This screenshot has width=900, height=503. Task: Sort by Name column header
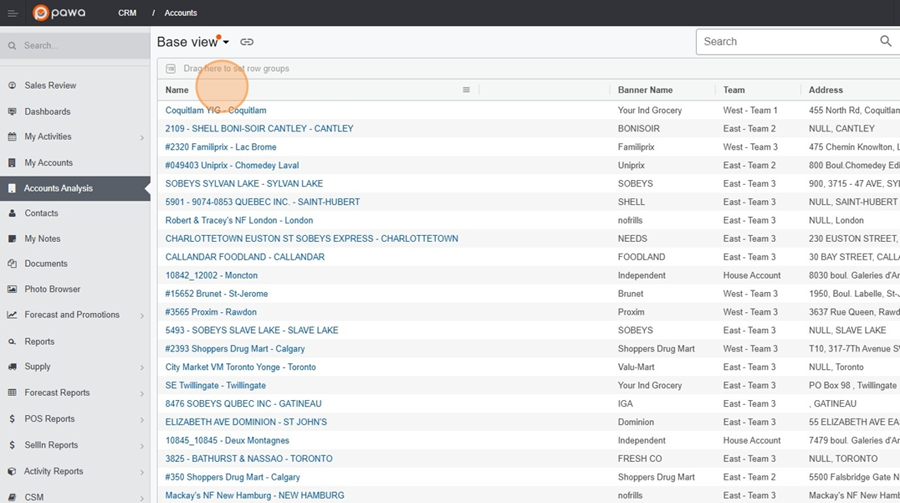[x=177, y=90]
